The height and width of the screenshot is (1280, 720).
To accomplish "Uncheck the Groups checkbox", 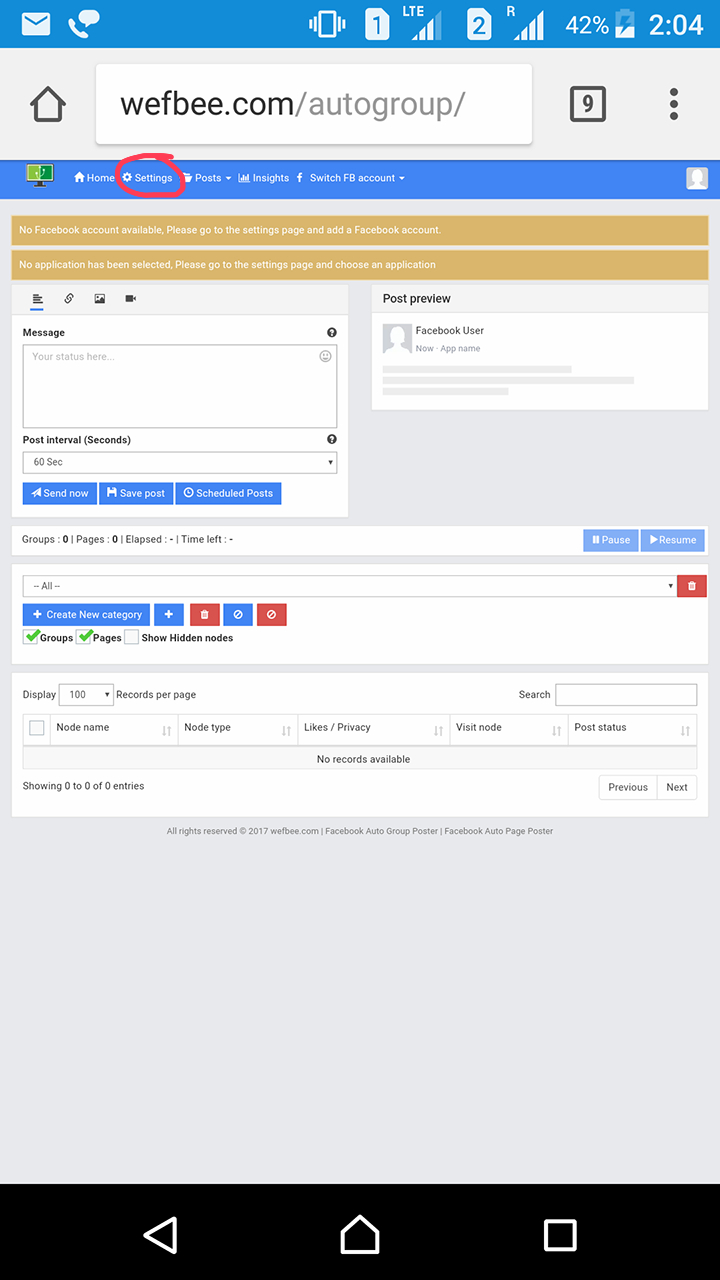I will (x=31, y=637).
